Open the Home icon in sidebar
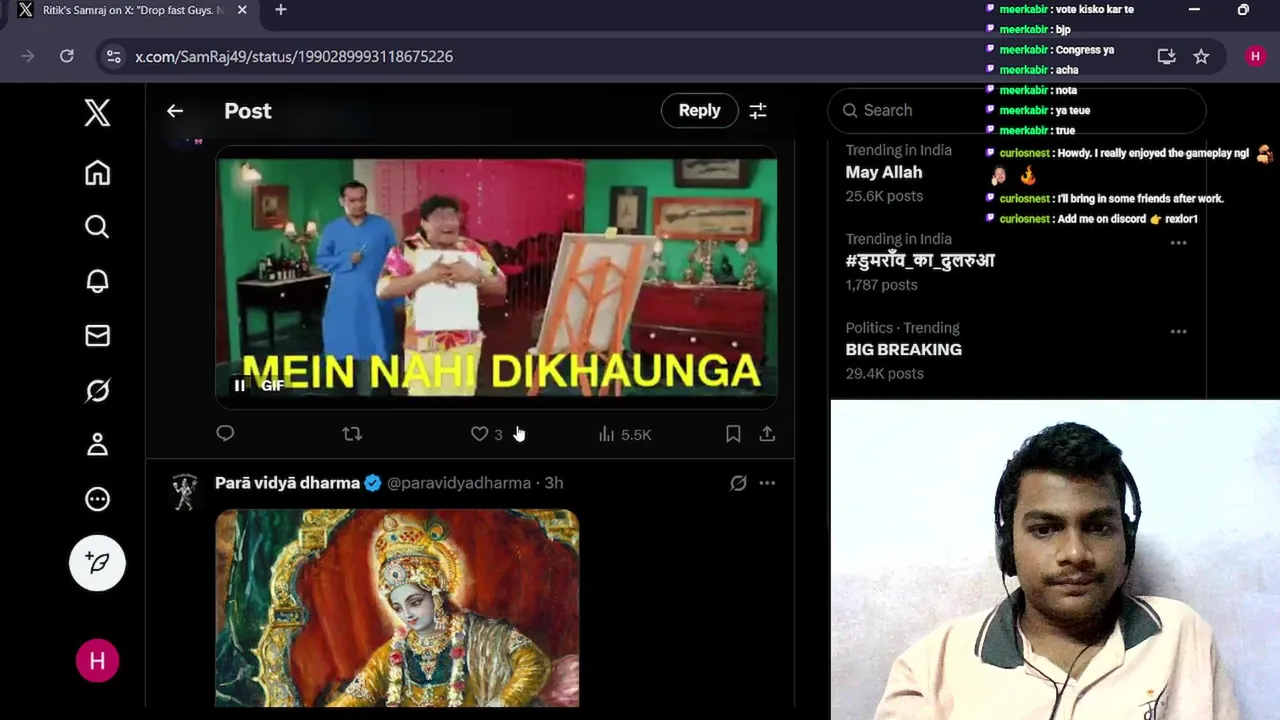The image size is (1280, 720). 97,173
